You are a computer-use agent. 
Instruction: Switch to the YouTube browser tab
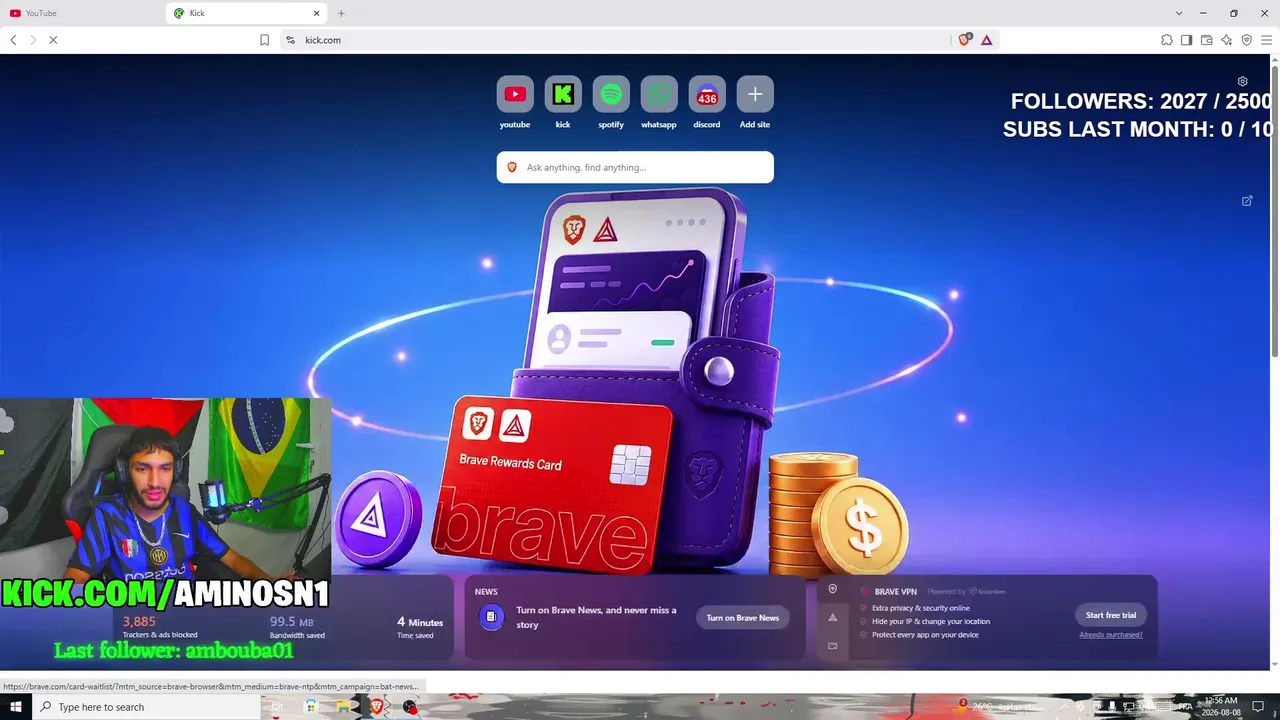[x=82, y=13]
